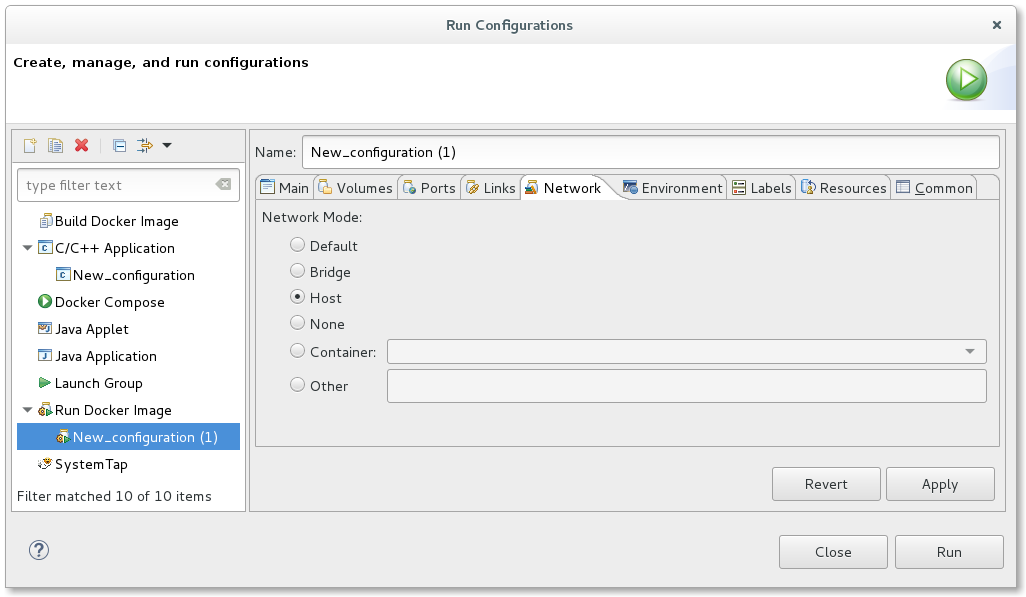Enable the None network mode option
Viewport: 1026px width, 597px height.
coord(297,323)
